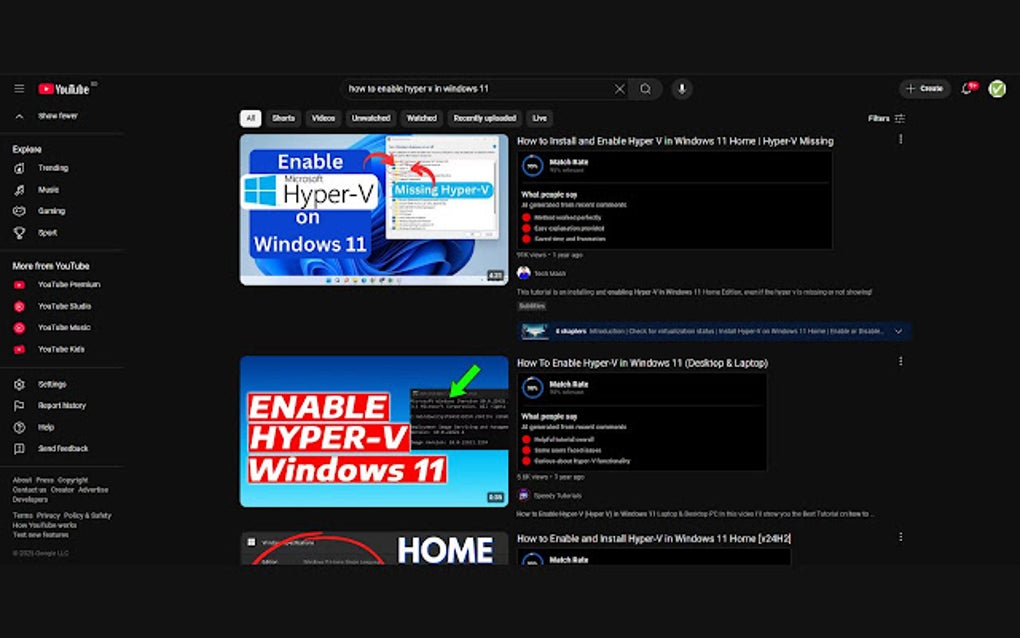Click the Subtitles badge on first result
The image size is (1020, 638).
(x=531, y=306)
